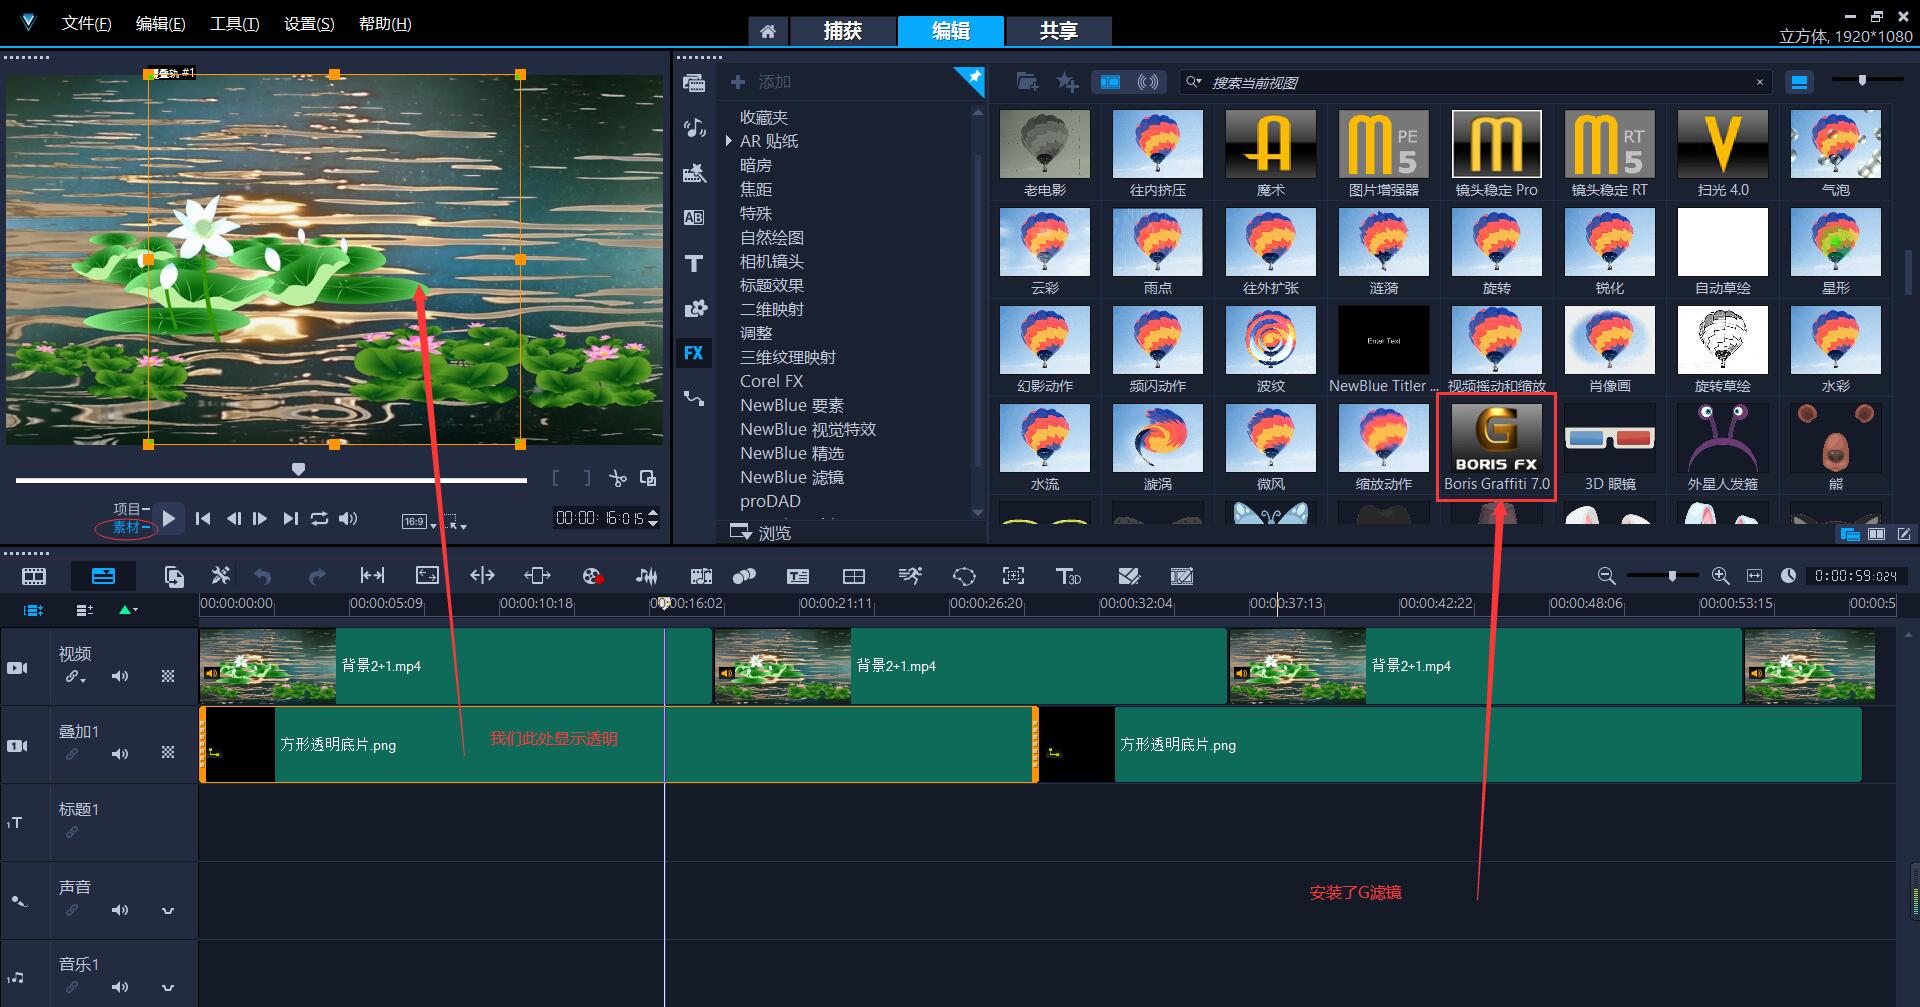Screen dimensions: 1920x1007
Task: Adjust the library thumbnail size slider
Action: (x=1862, y=80)
